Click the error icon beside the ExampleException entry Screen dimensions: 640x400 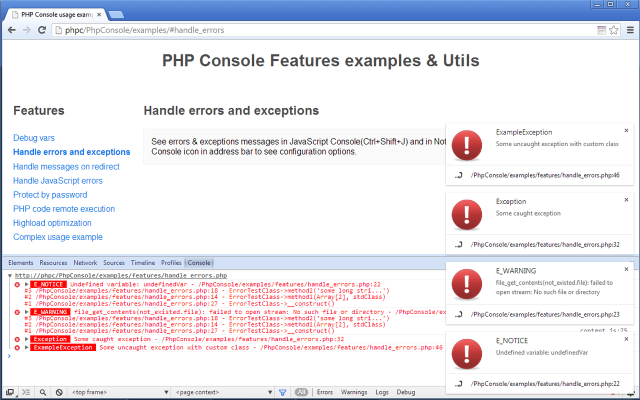17,348
